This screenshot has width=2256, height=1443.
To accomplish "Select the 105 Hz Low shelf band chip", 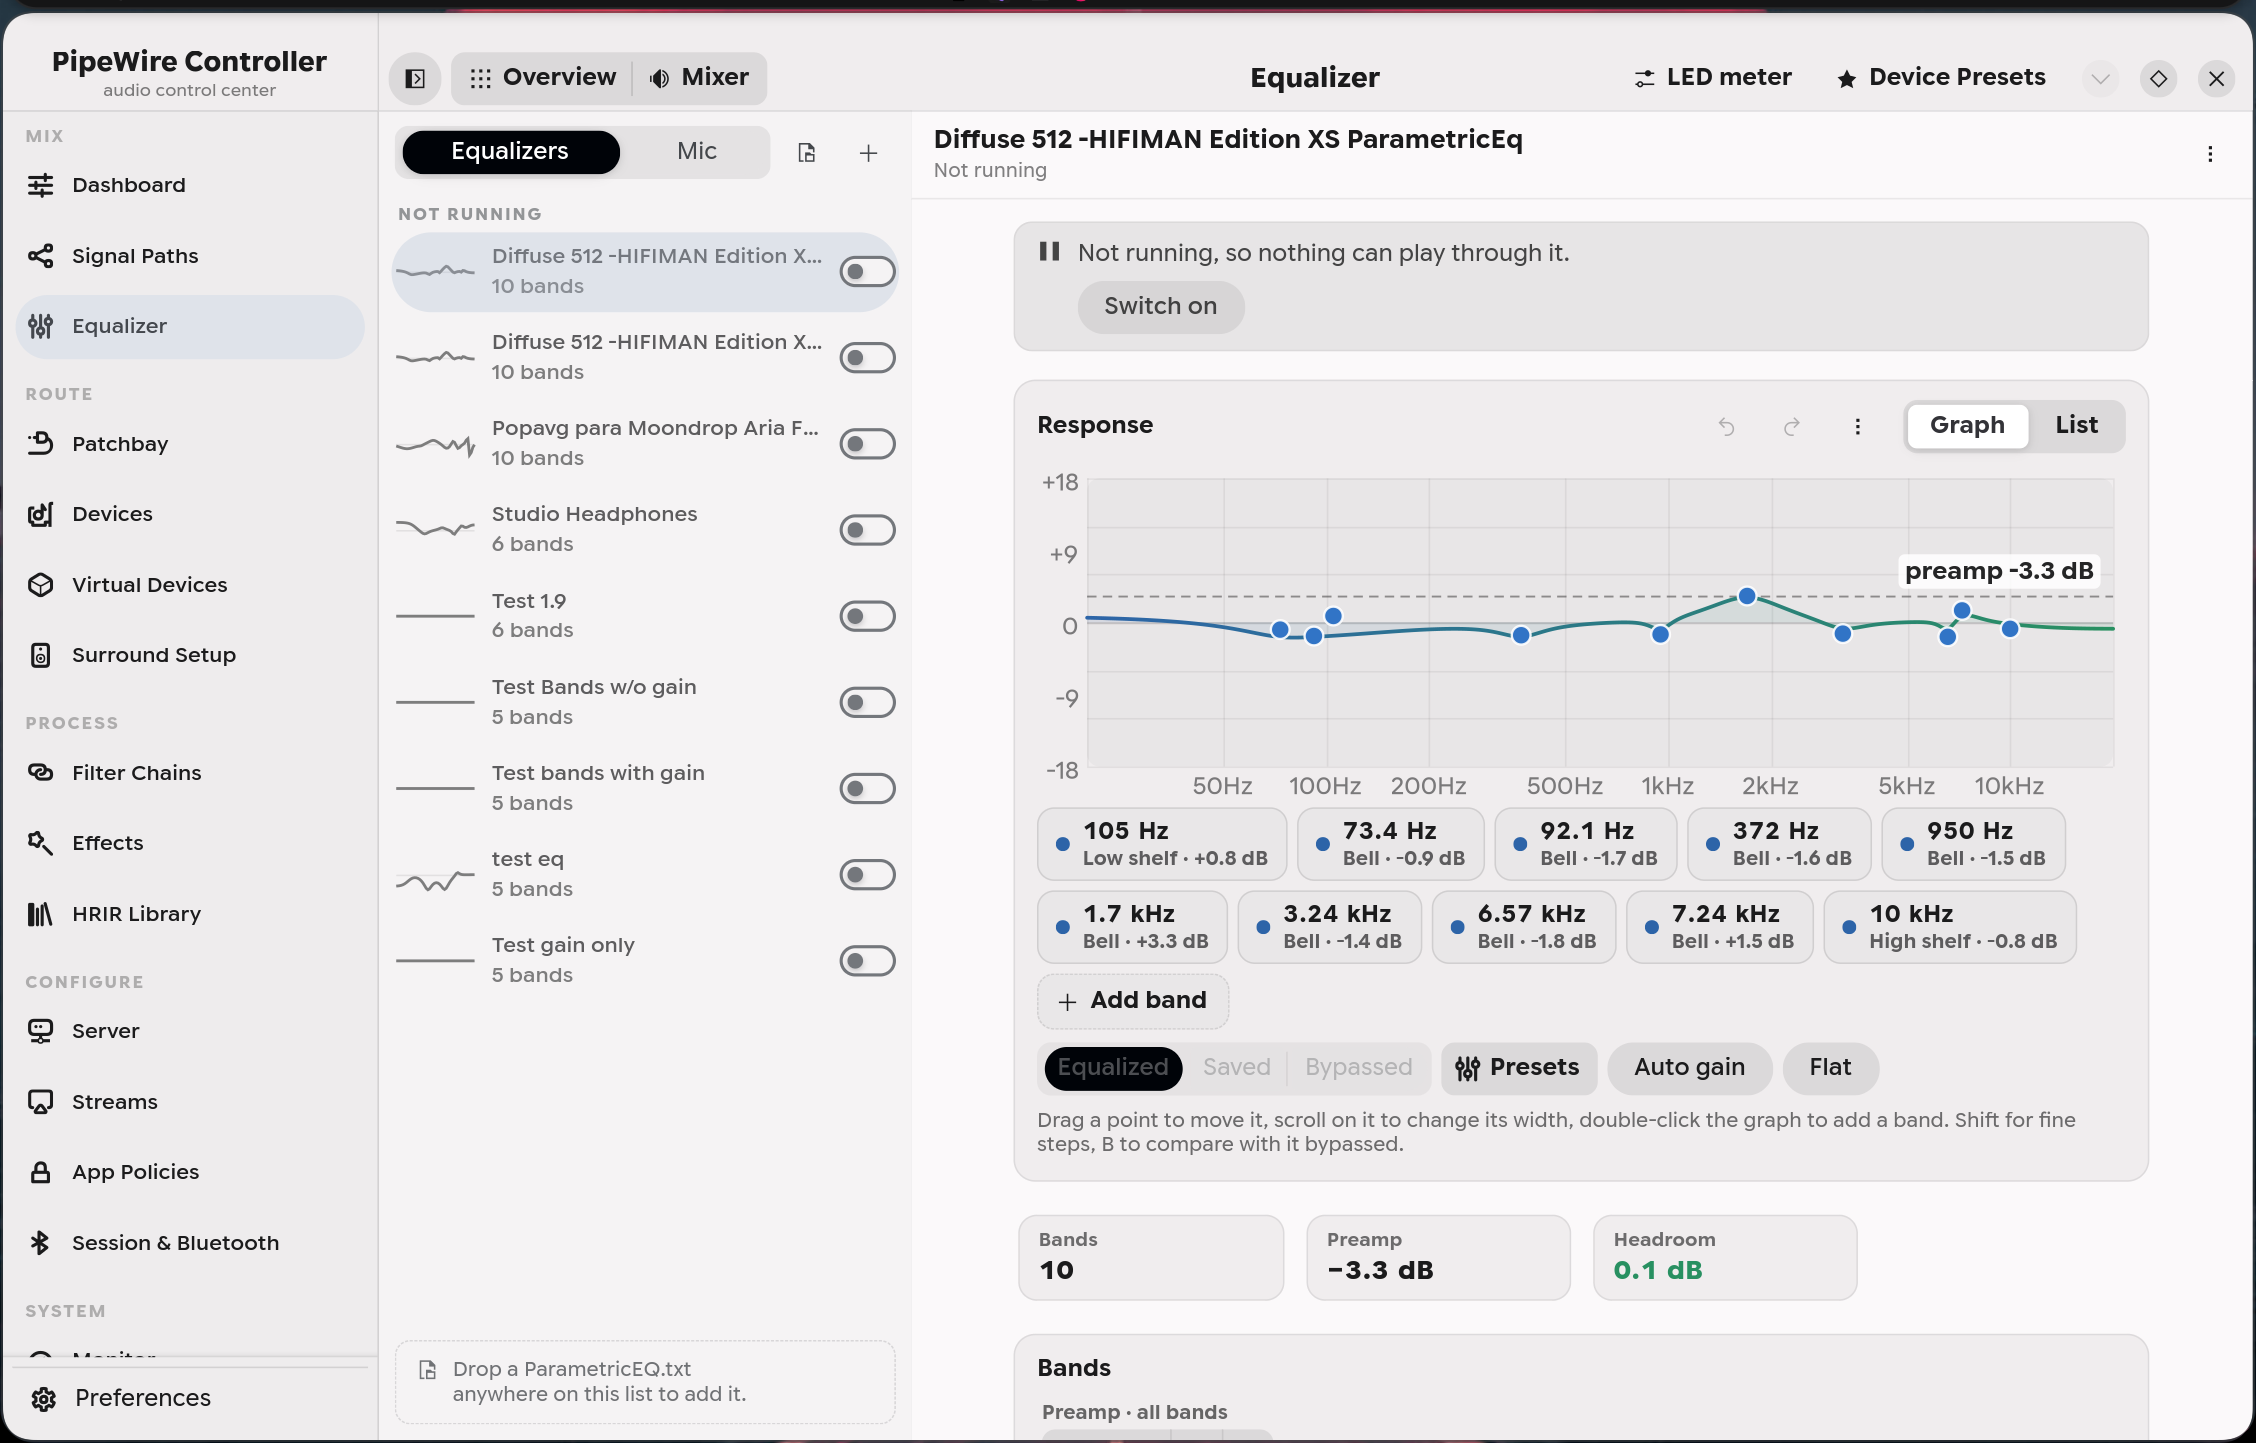I will (x=1162, y=844).
